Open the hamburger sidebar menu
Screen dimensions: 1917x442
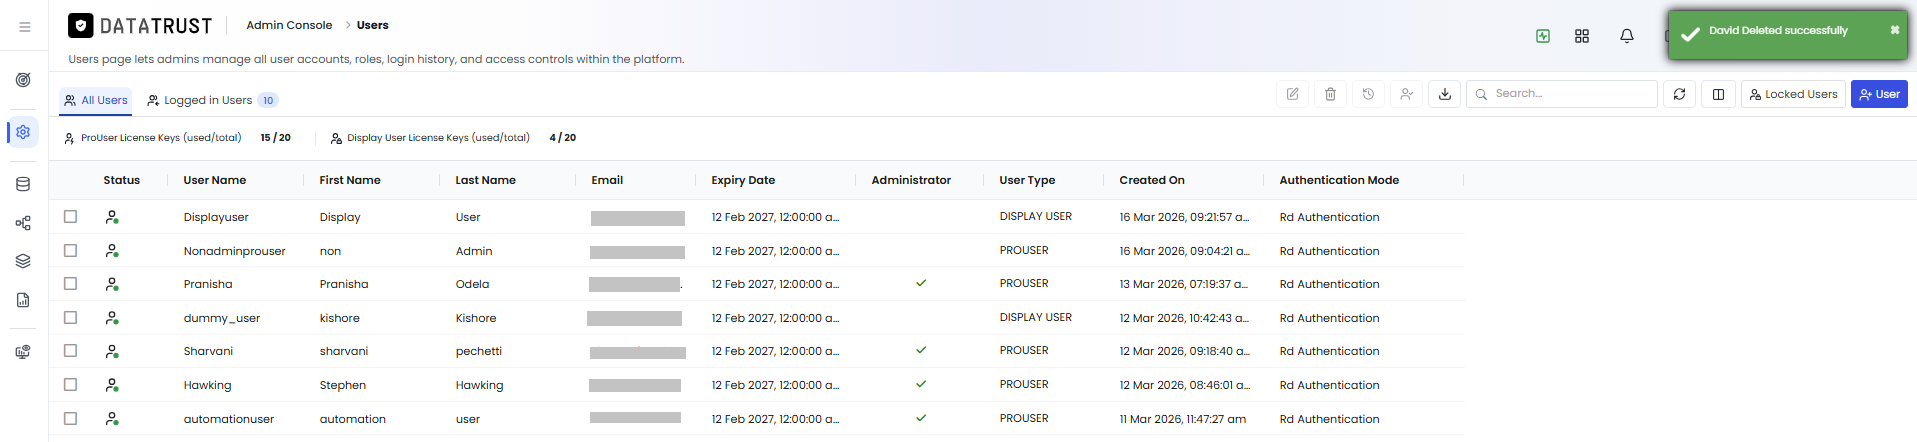click(25, 27)
